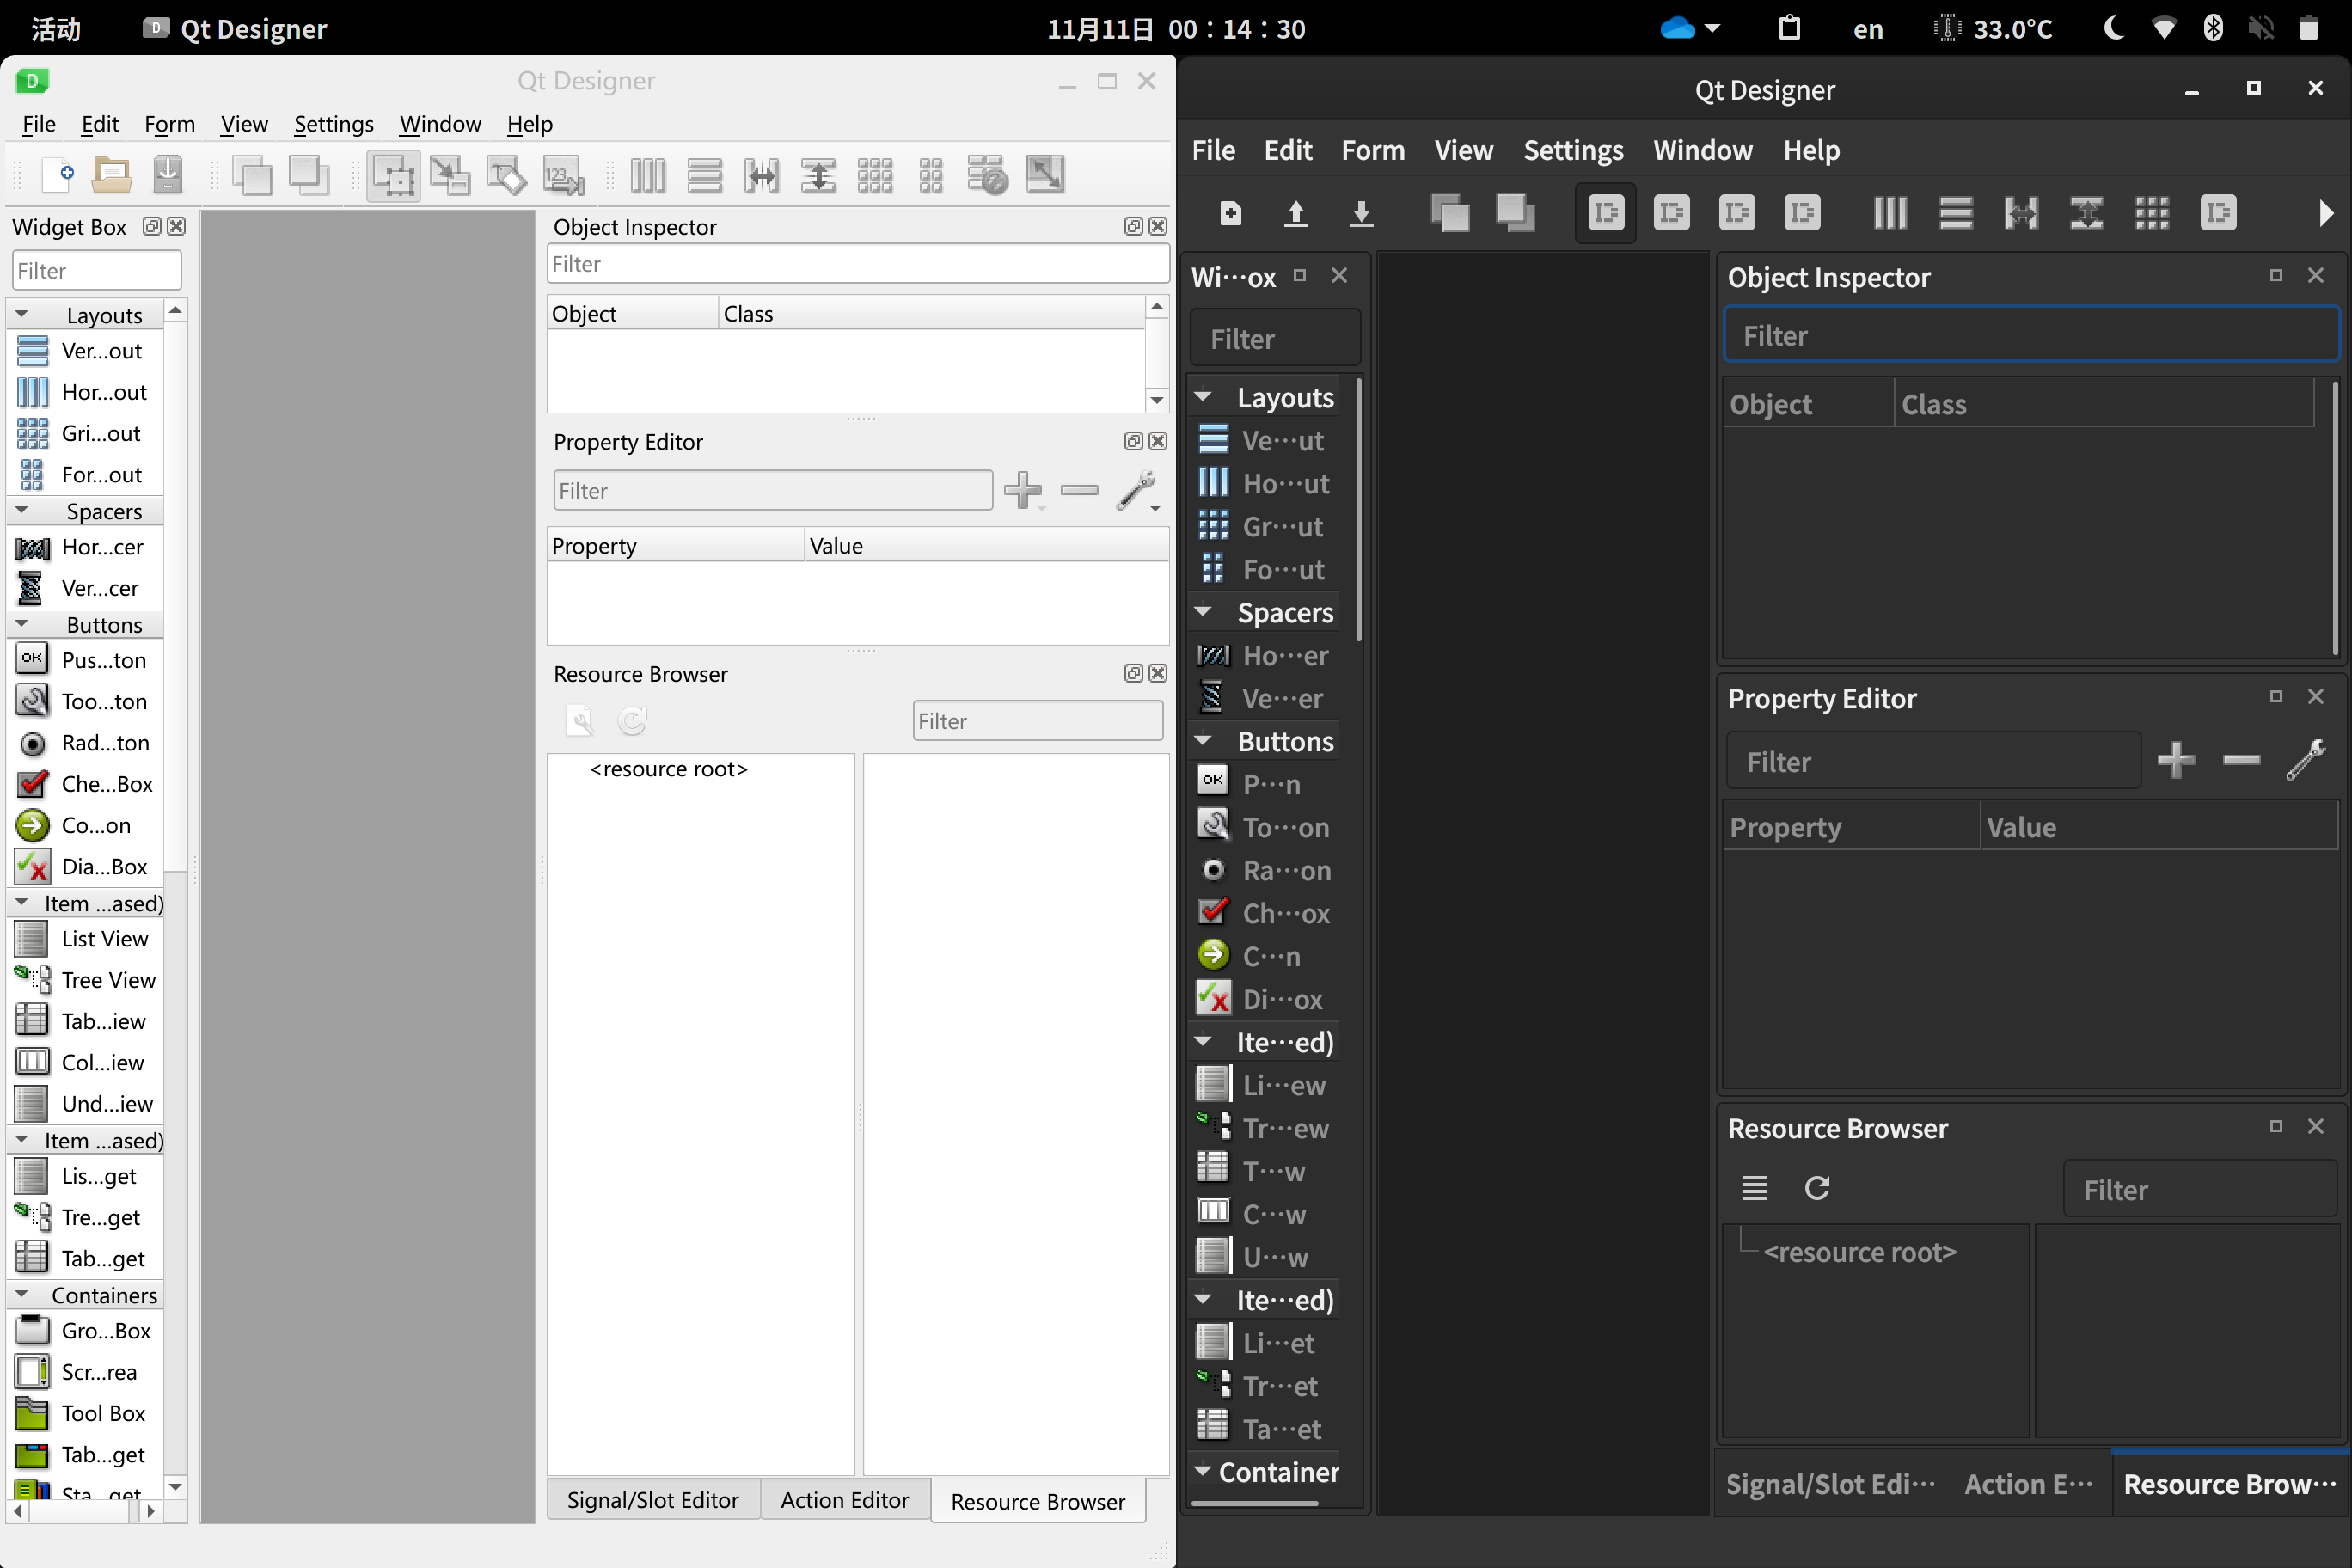2352x1568 pixels.
Task: Switch to Action Editor tab in dark window
Action: [x=2028, y=1484]
